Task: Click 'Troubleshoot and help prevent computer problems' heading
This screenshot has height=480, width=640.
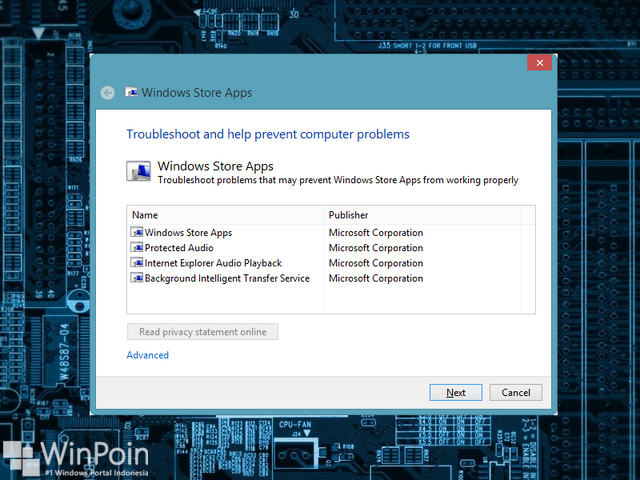Action: point(268,134)
